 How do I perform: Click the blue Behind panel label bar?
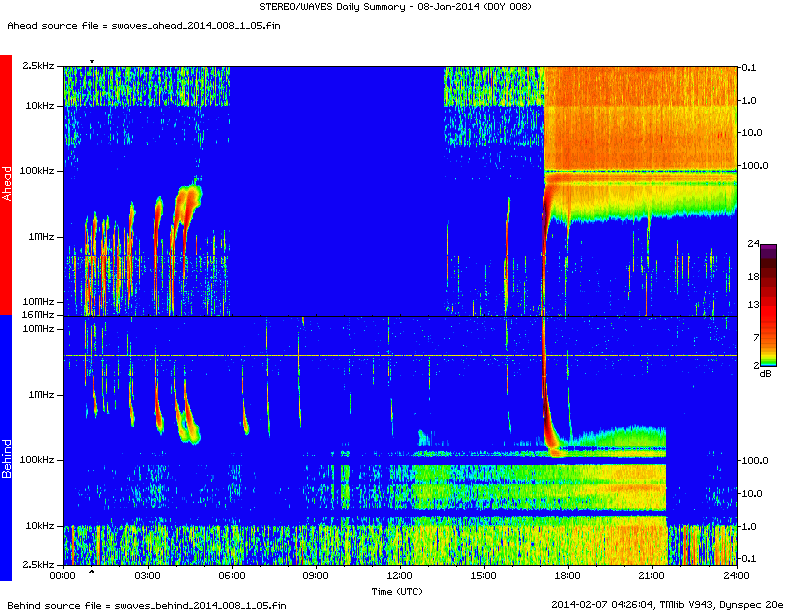pos(6,448)
